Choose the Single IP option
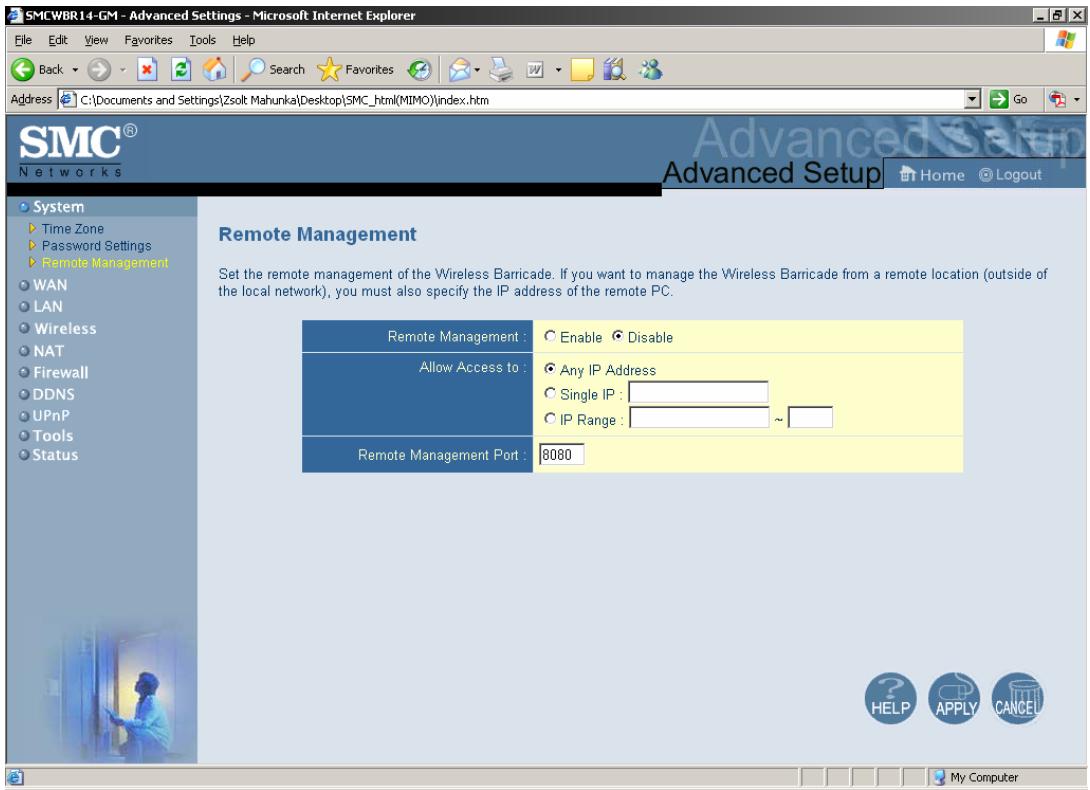This screenshot has height=790, width=1090. pyautogui.click(x=550, y=394)
